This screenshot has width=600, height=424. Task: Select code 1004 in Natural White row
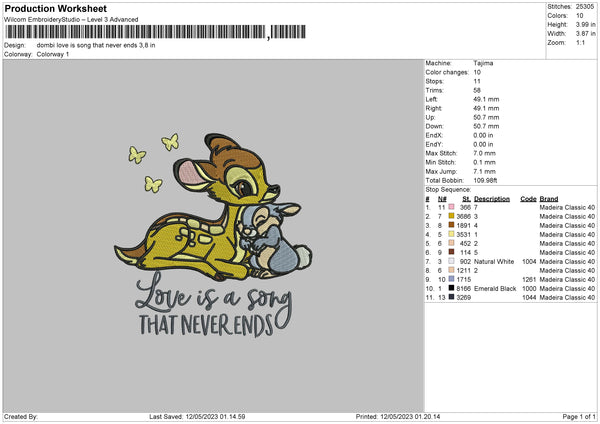pos(529,261)
